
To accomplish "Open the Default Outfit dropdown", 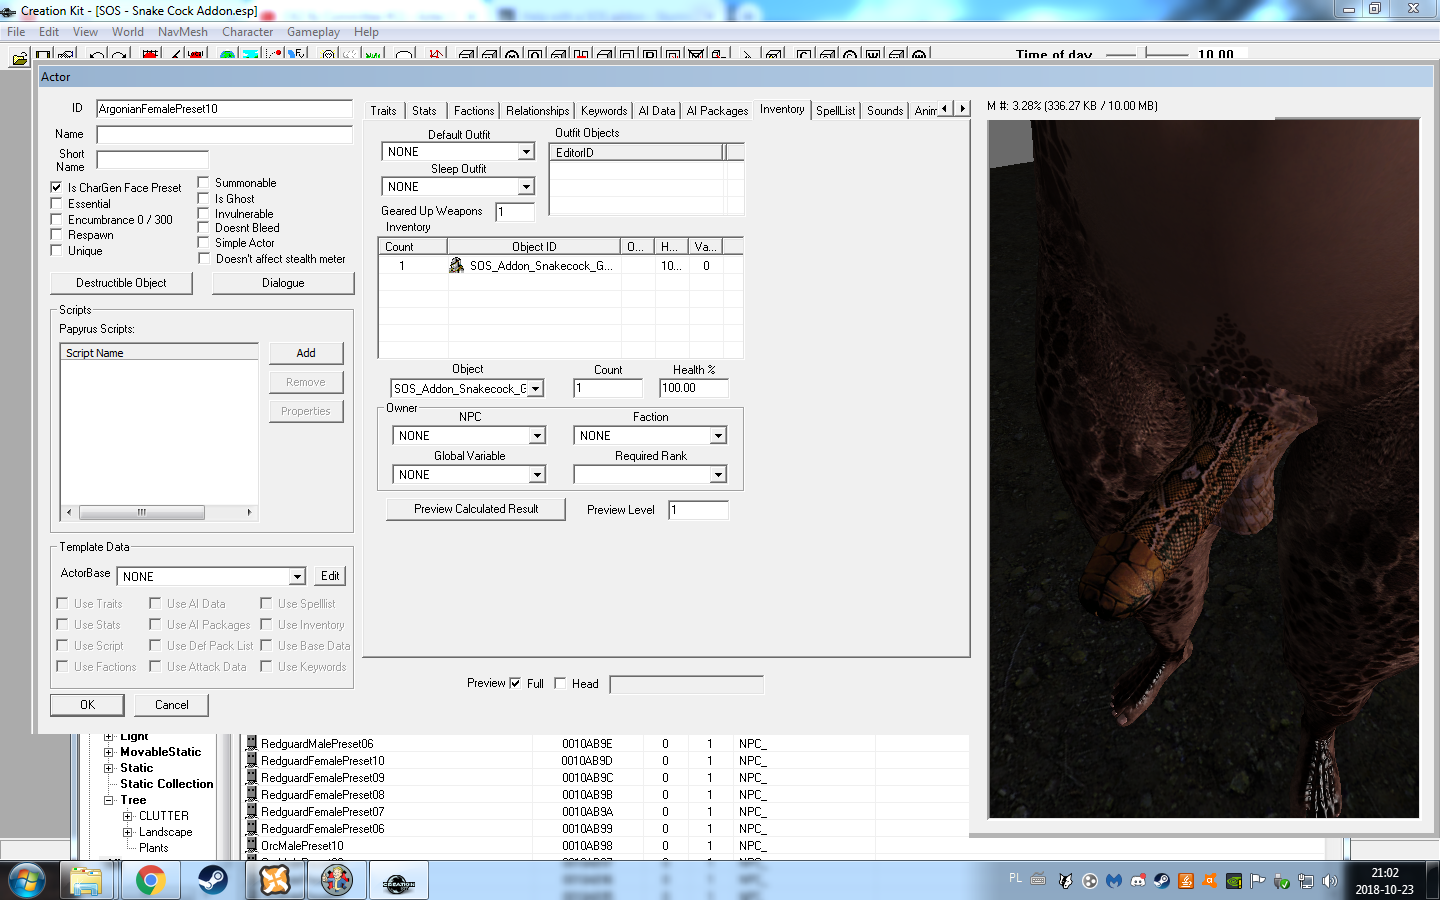I will point(526,152).
